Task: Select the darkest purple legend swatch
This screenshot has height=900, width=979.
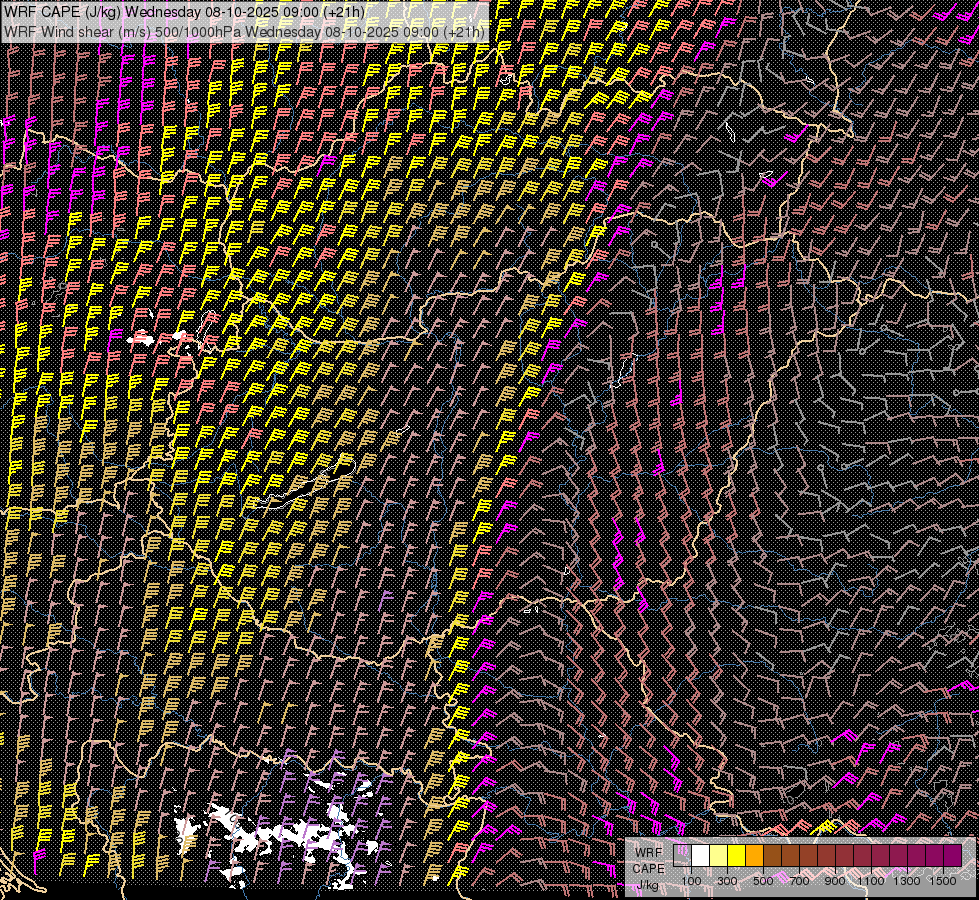Action: [952, 855]
